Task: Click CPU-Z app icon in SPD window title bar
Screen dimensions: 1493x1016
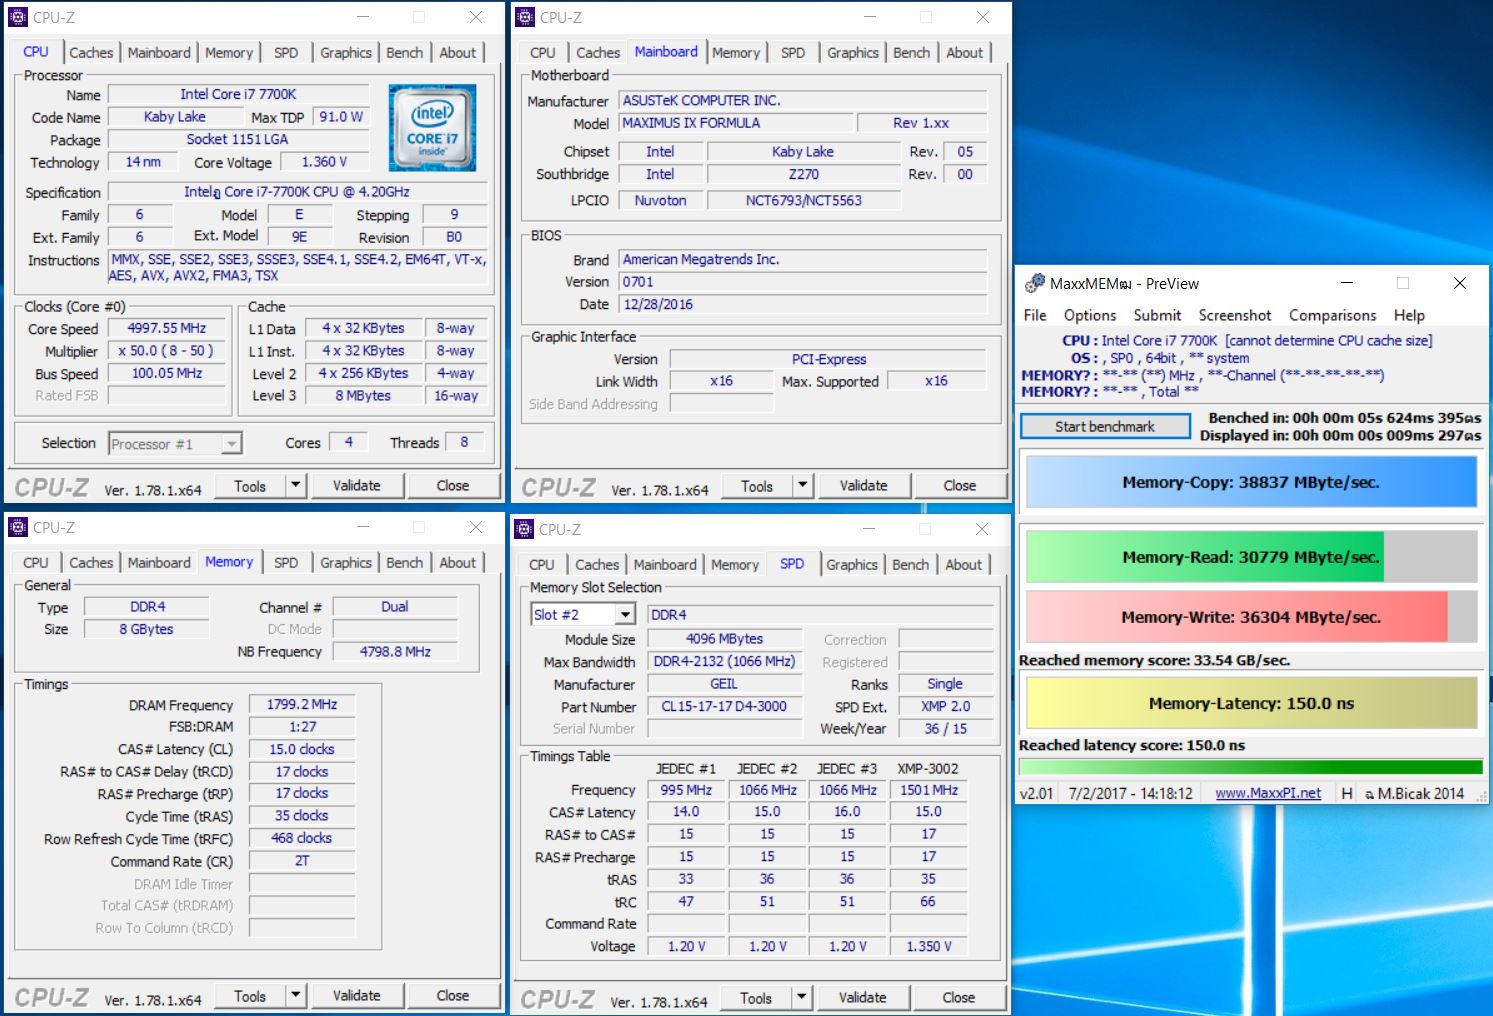Action: coord(524,529)
